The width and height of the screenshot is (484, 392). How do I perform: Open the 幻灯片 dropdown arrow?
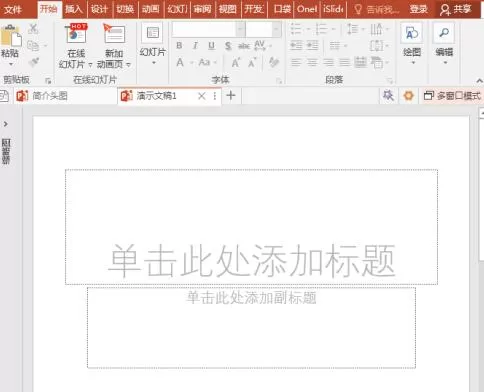click(x=154, y=63)
